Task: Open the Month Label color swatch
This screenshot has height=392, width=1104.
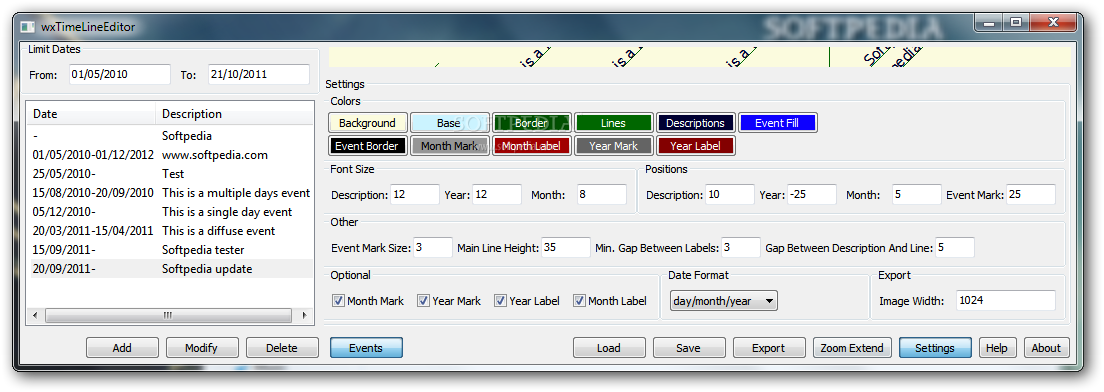Action: pos(531,146)
